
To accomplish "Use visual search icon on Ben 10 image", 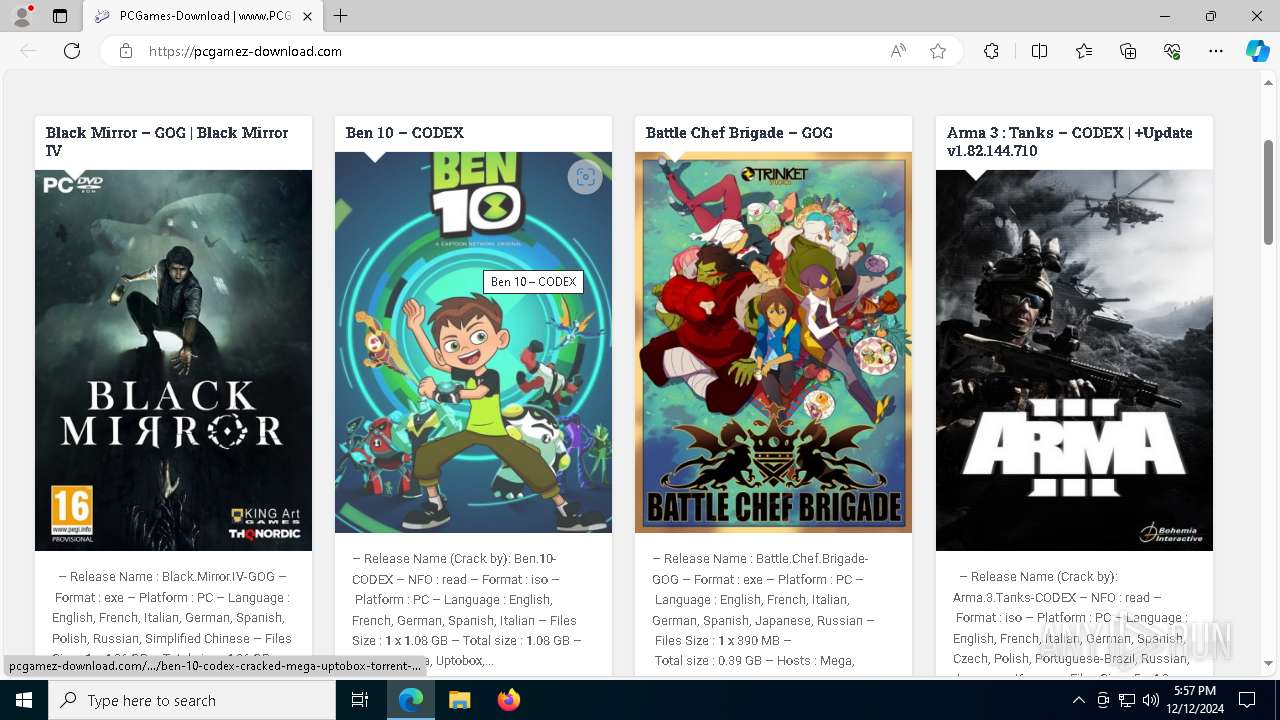I will click(585, 178).
